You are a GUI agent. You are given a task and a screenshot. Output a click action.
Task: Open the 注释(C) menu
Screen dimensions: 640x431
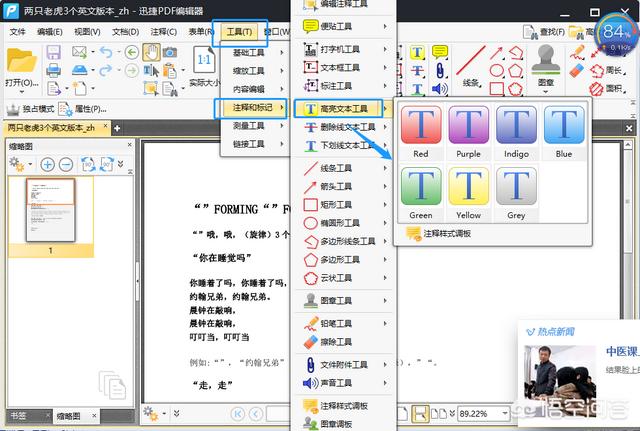(163, 32)
